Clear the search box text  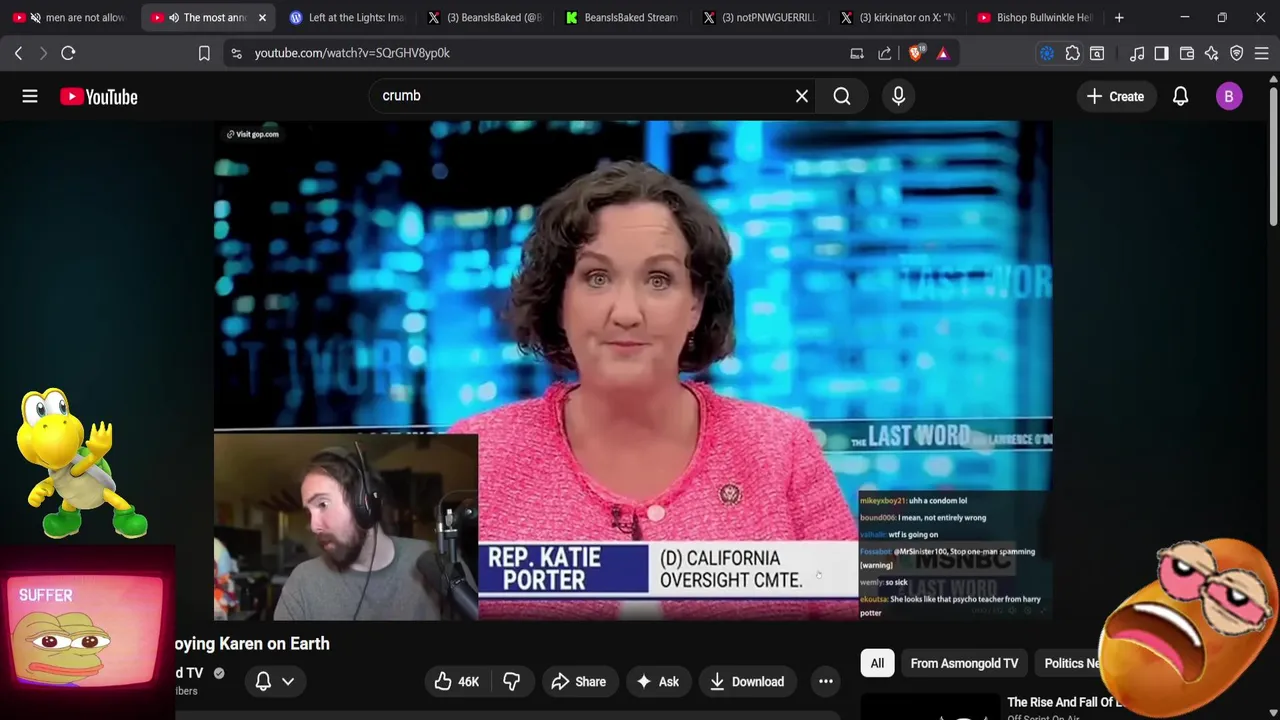(x=801, y=96)
